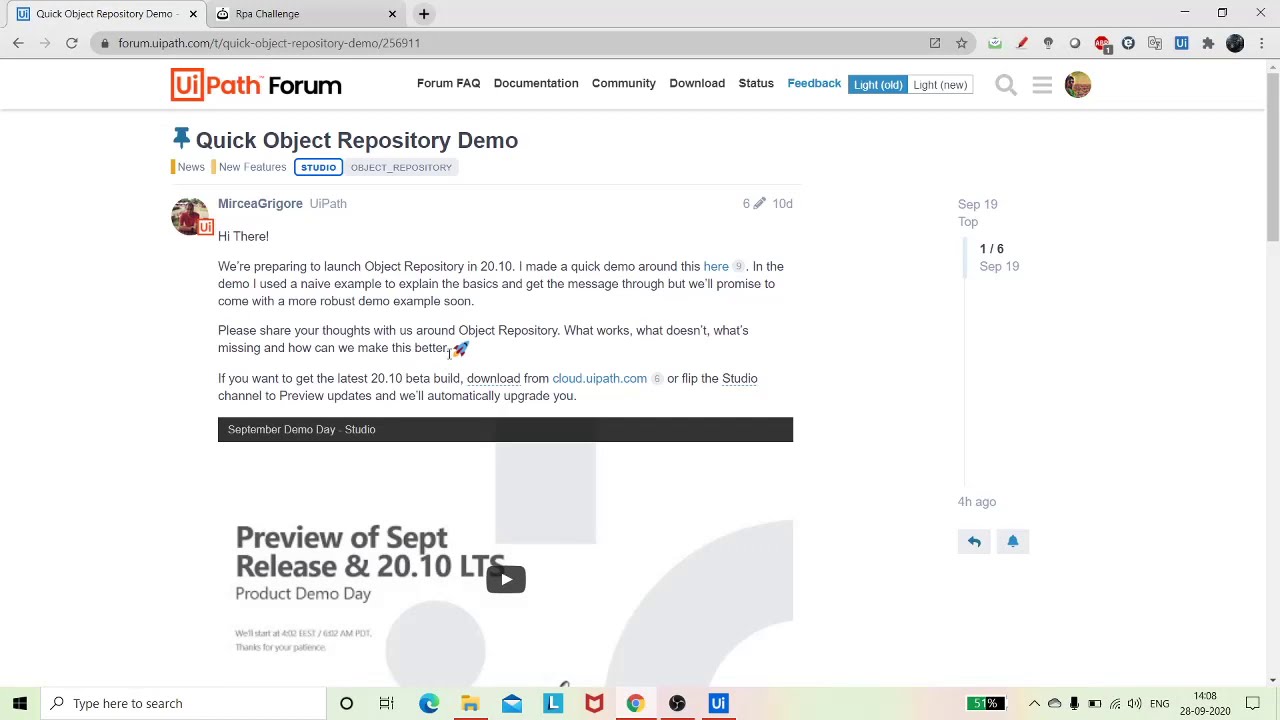
Task: Click the open-in-app icon in address bar
Action: [x=934, y=43]
